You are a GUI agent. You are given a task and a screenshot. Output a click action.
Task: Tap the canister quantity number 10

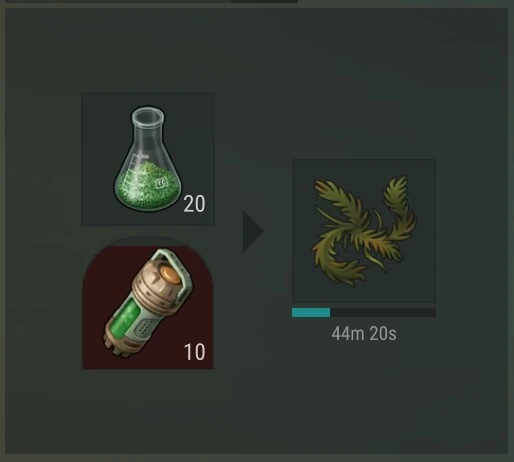pos(195,352)
